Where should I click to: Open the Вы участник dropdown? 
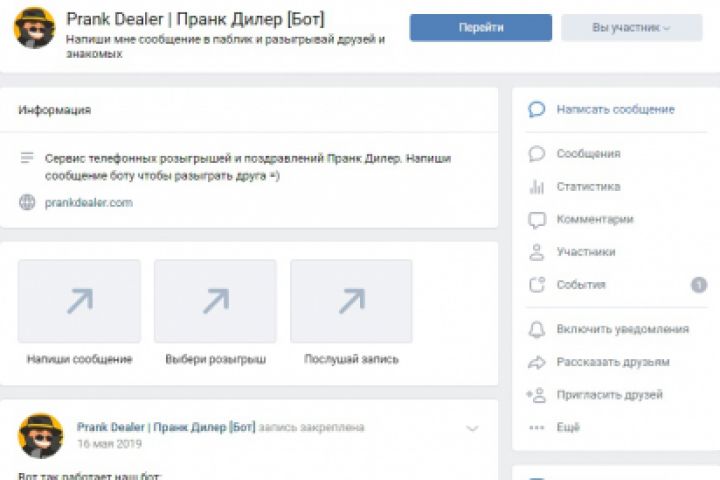pyautogui.click(x=631, y=28)
